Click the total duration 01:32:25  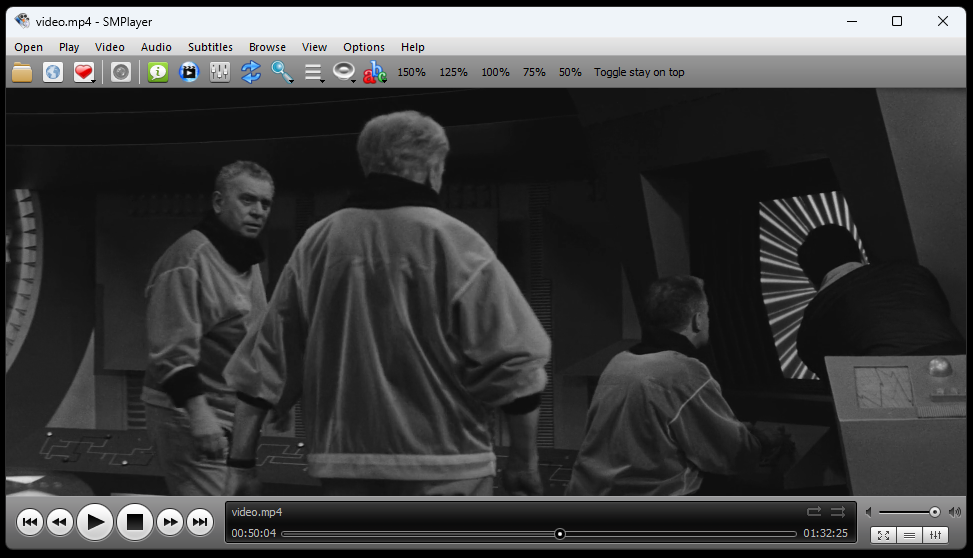point(825,533)
